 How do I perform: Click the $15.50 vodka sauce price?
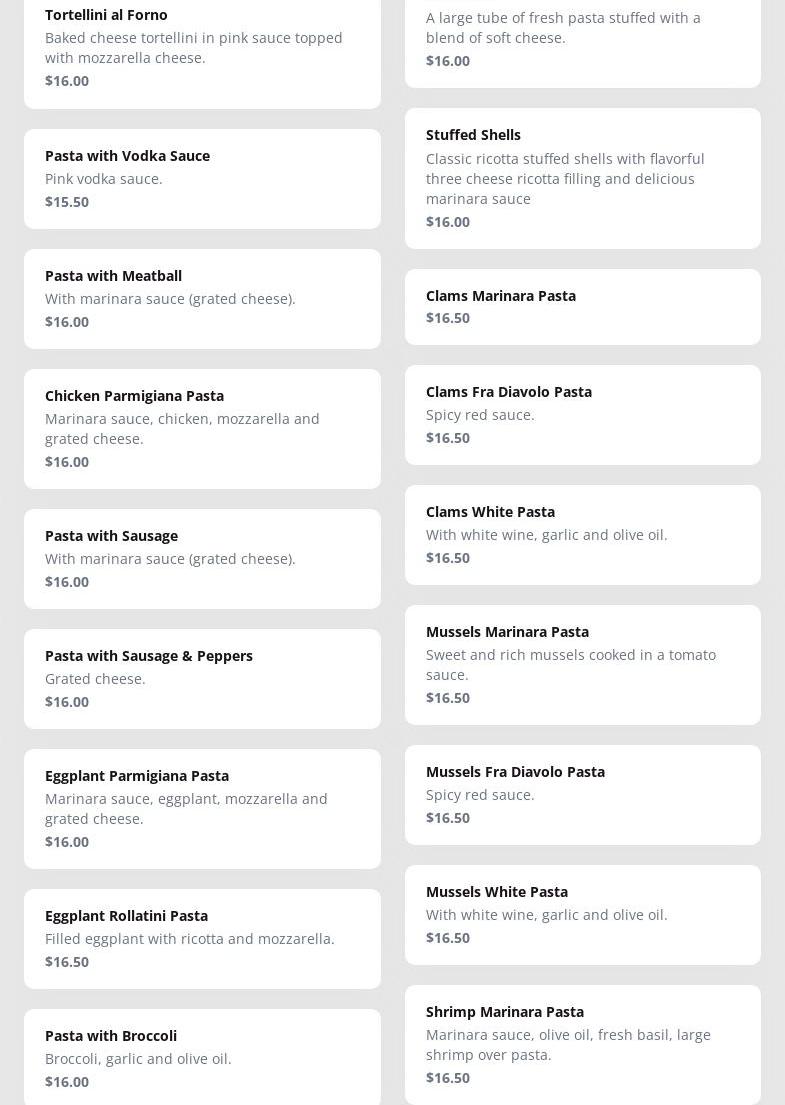[x=67, y=202]
